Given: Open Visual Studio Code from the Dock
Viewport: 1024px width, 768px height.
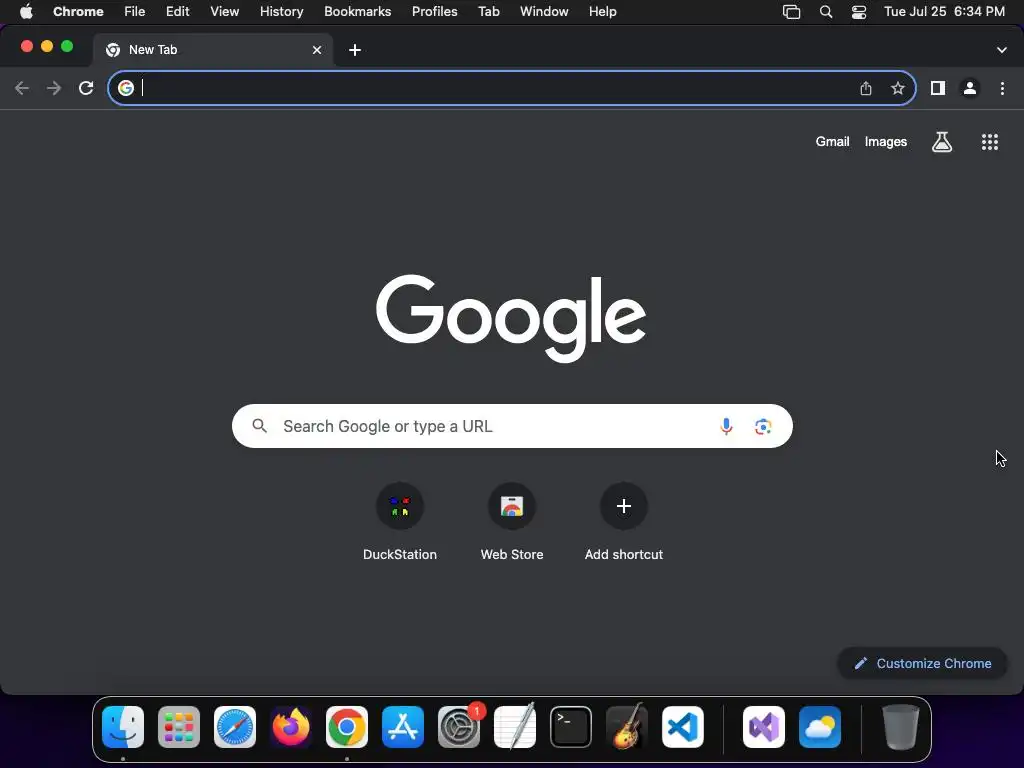Looking at the screenshot, I should pyautogui.click(x=683, y=727).
